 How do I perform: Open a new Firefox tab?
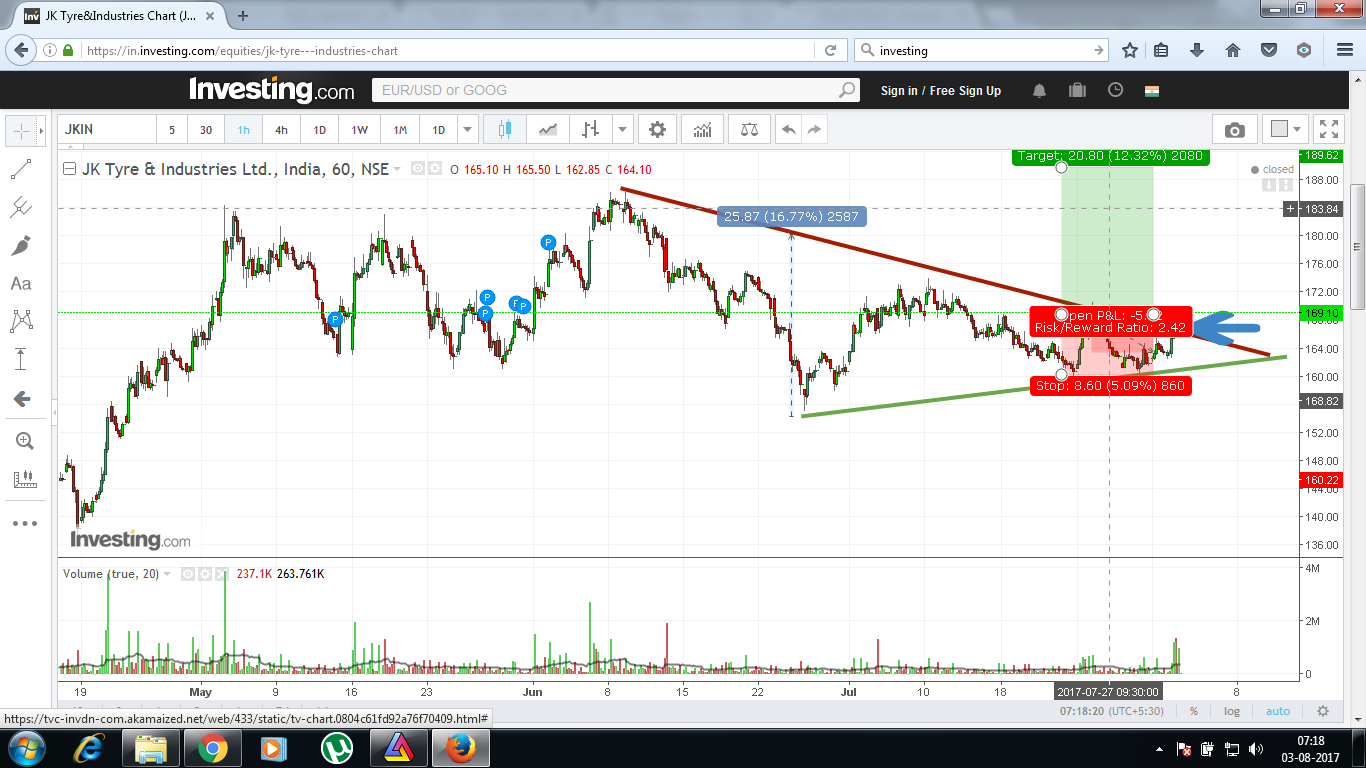[x=243, y=16]
